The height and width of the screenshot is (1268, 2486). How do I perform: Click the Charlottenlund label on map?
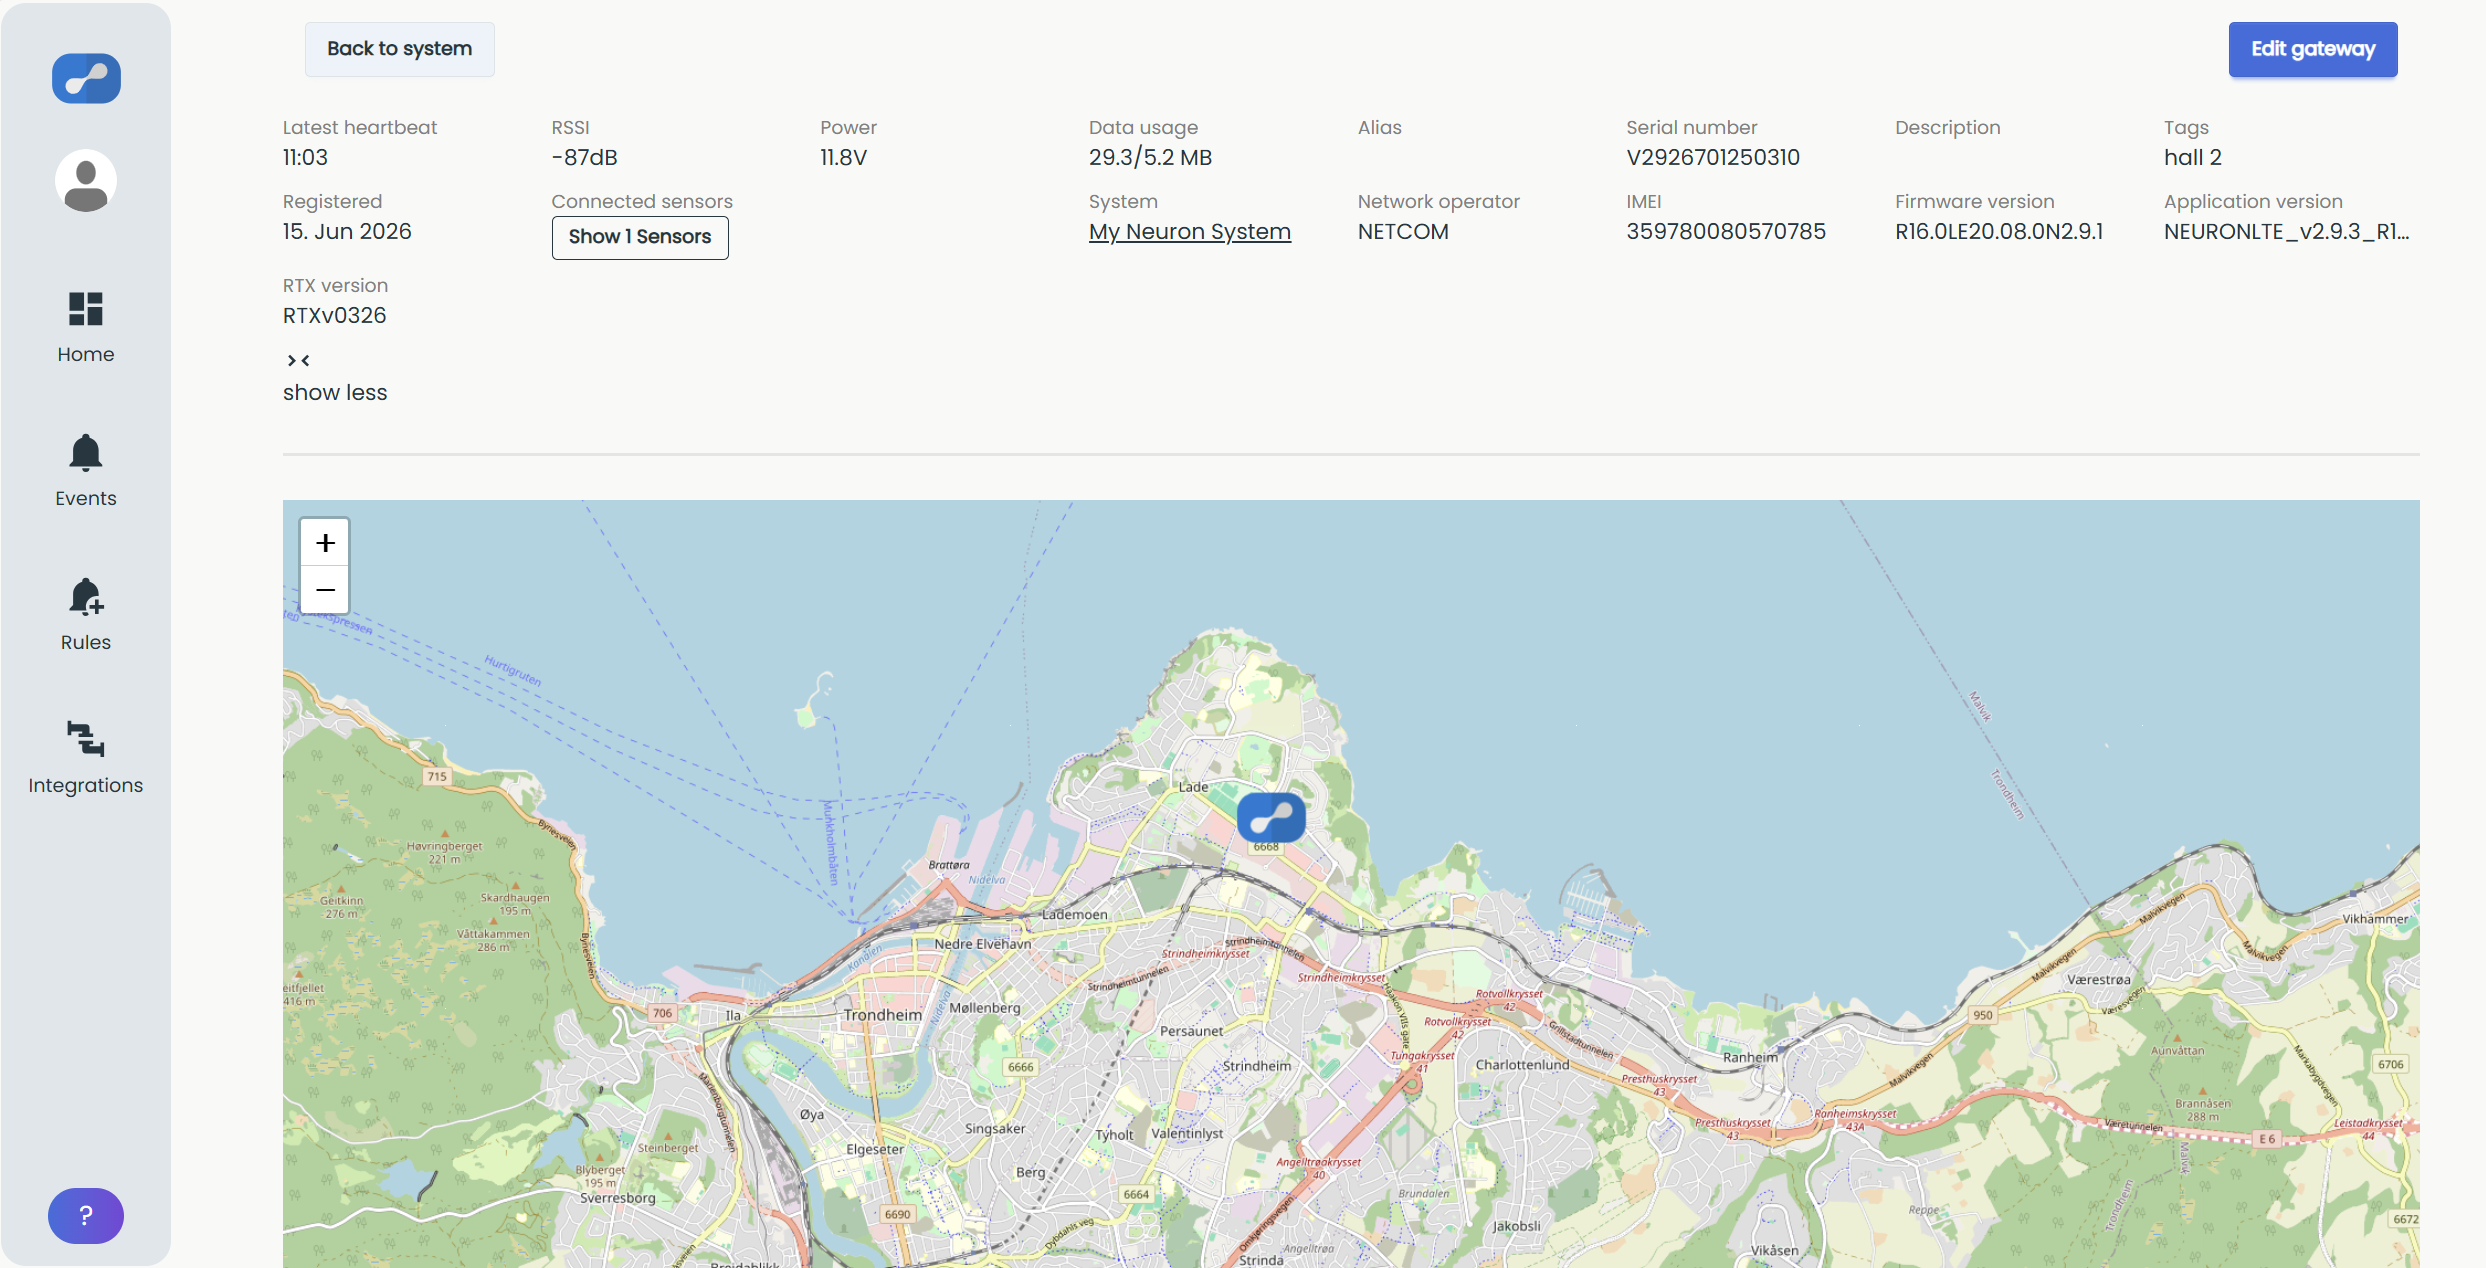[1522, 1065]
